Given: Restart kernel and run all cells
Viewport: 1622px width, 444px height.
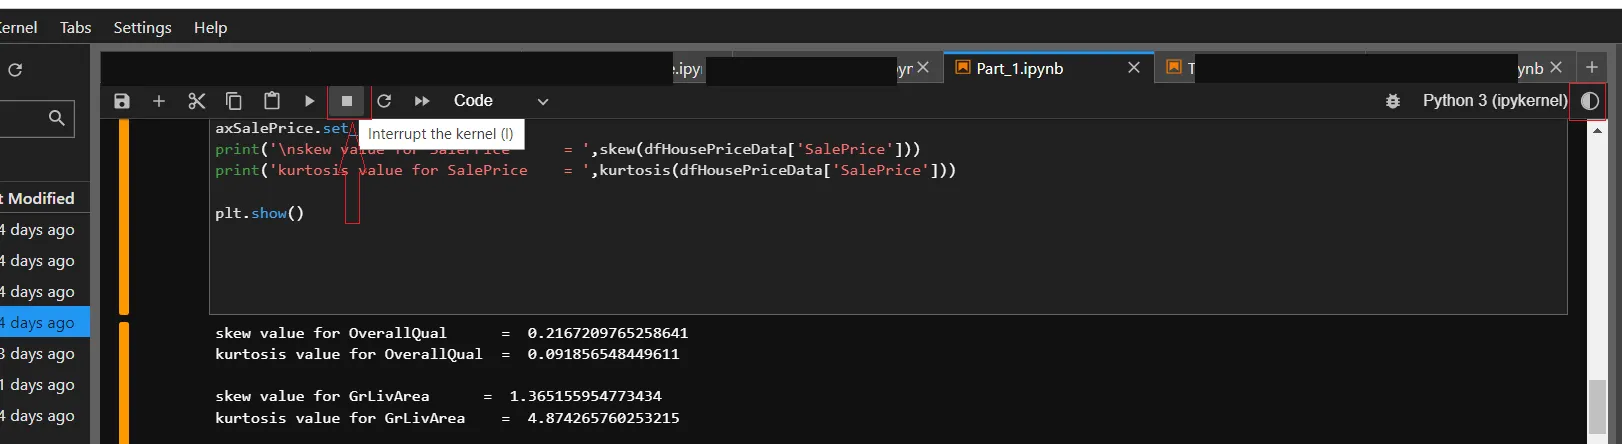Looking at the screenshot, I should [422, 101].
